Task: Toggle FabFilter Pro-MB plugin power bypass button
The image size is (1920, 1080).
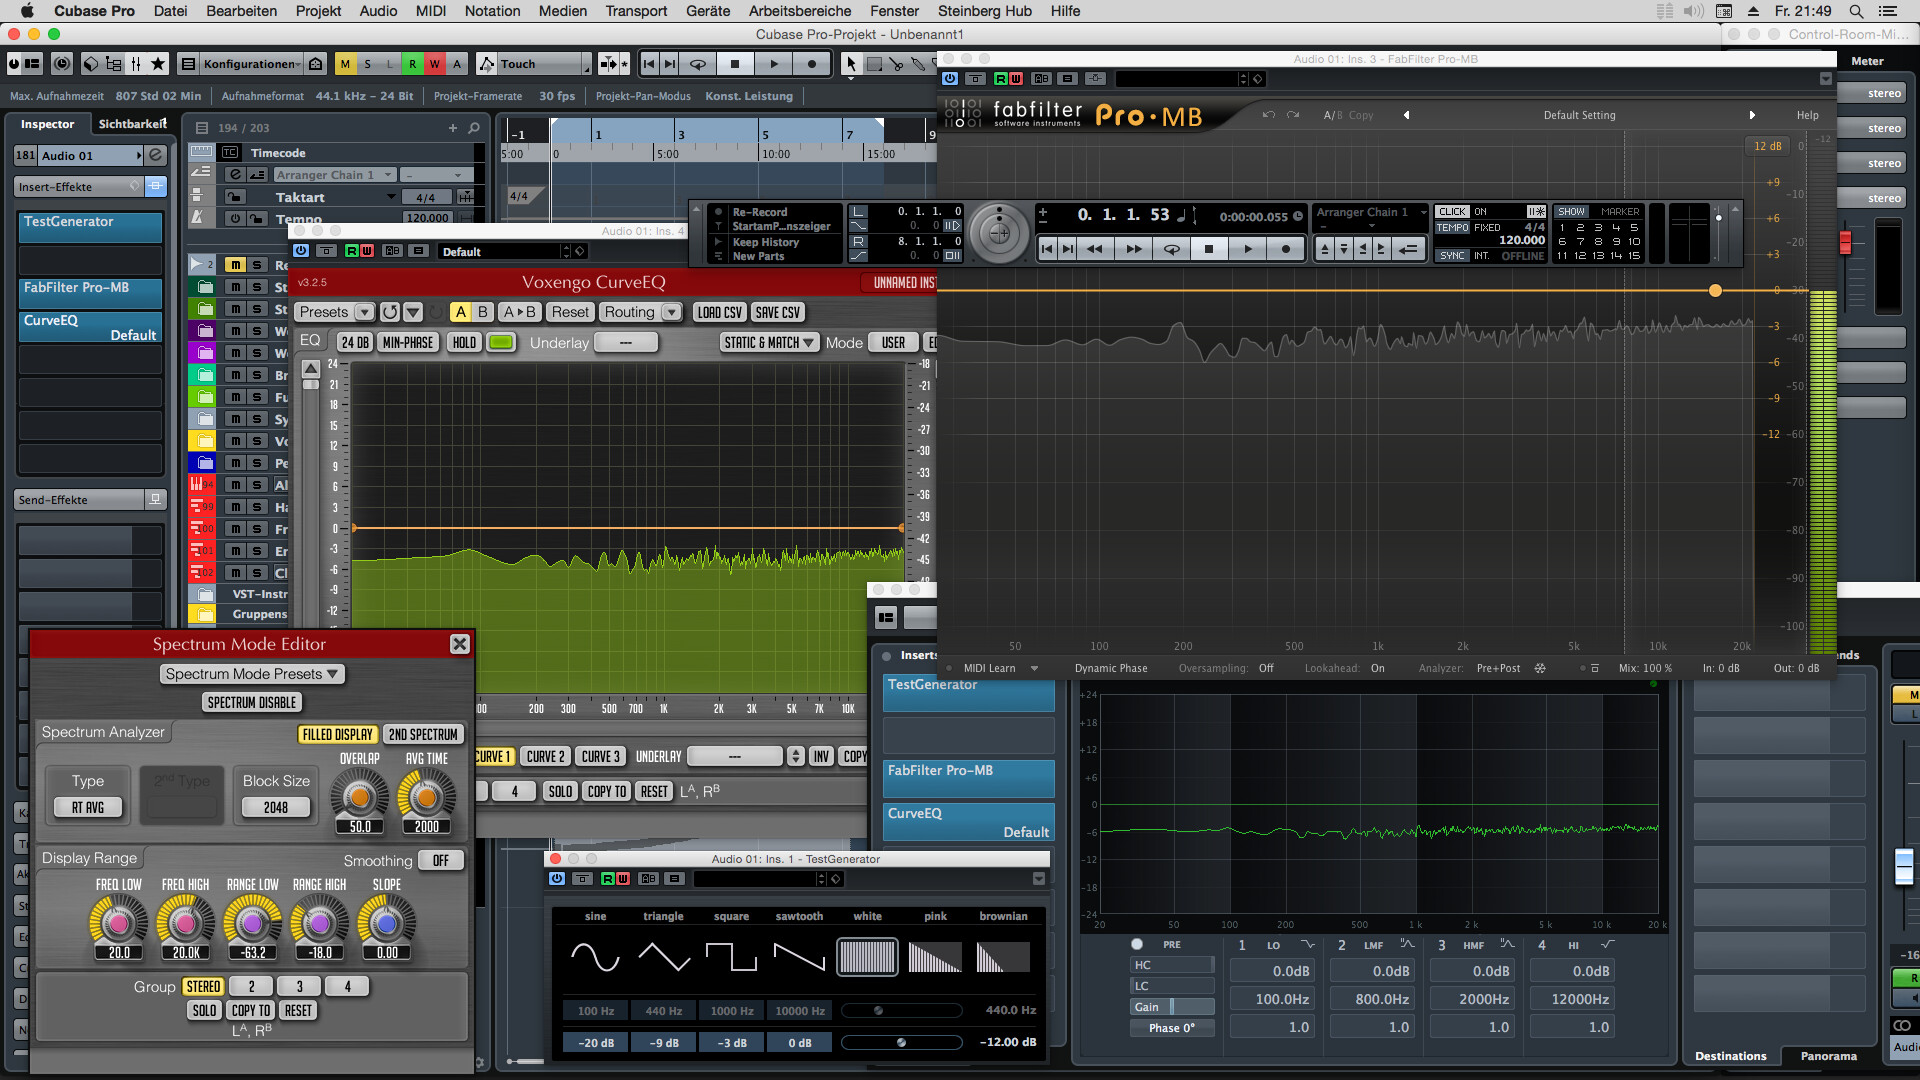Action: click(x=950, y=79)
